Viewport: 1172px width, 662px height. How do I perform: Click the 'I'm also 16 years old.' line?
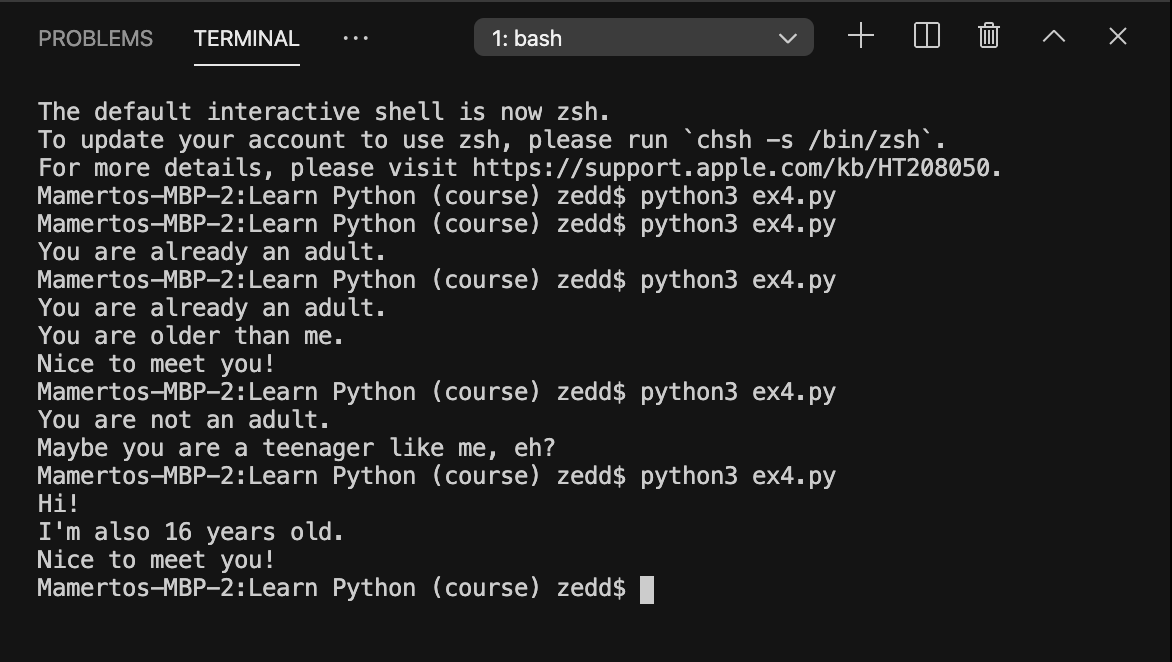(x=191, y=532)
